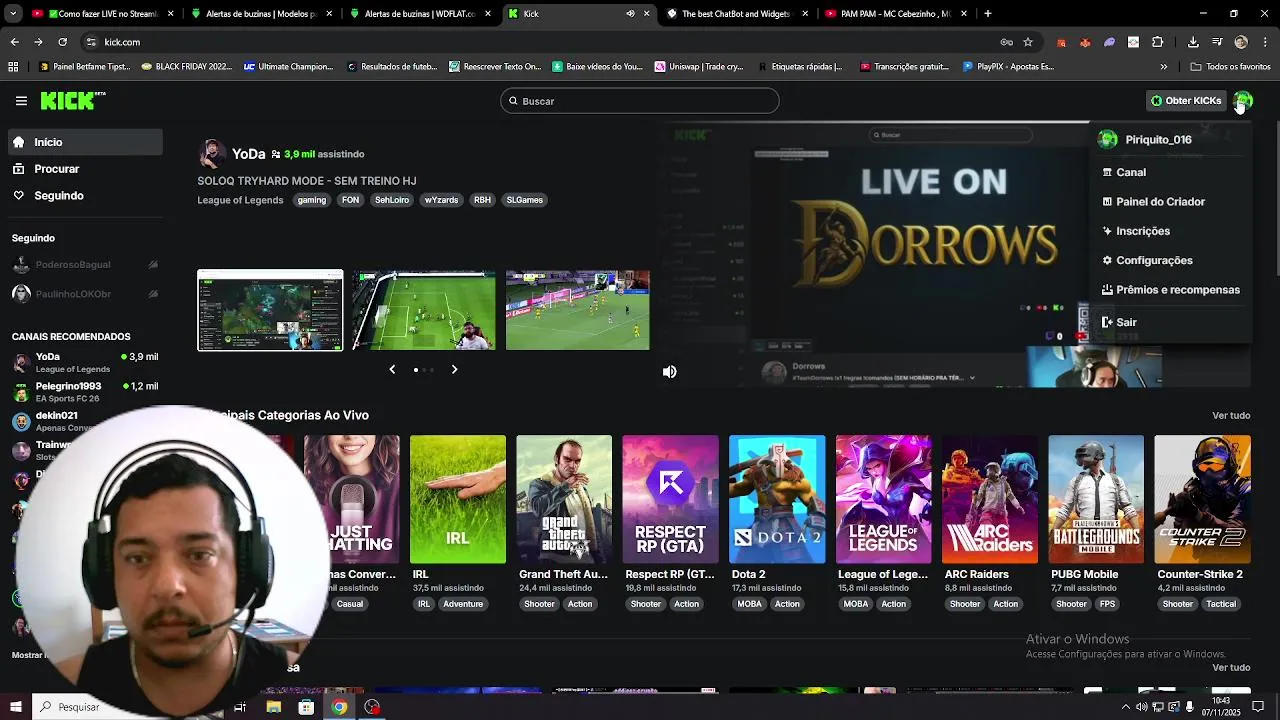
Task: Focus the Buscar search field
Action: [x=640, y=101]
